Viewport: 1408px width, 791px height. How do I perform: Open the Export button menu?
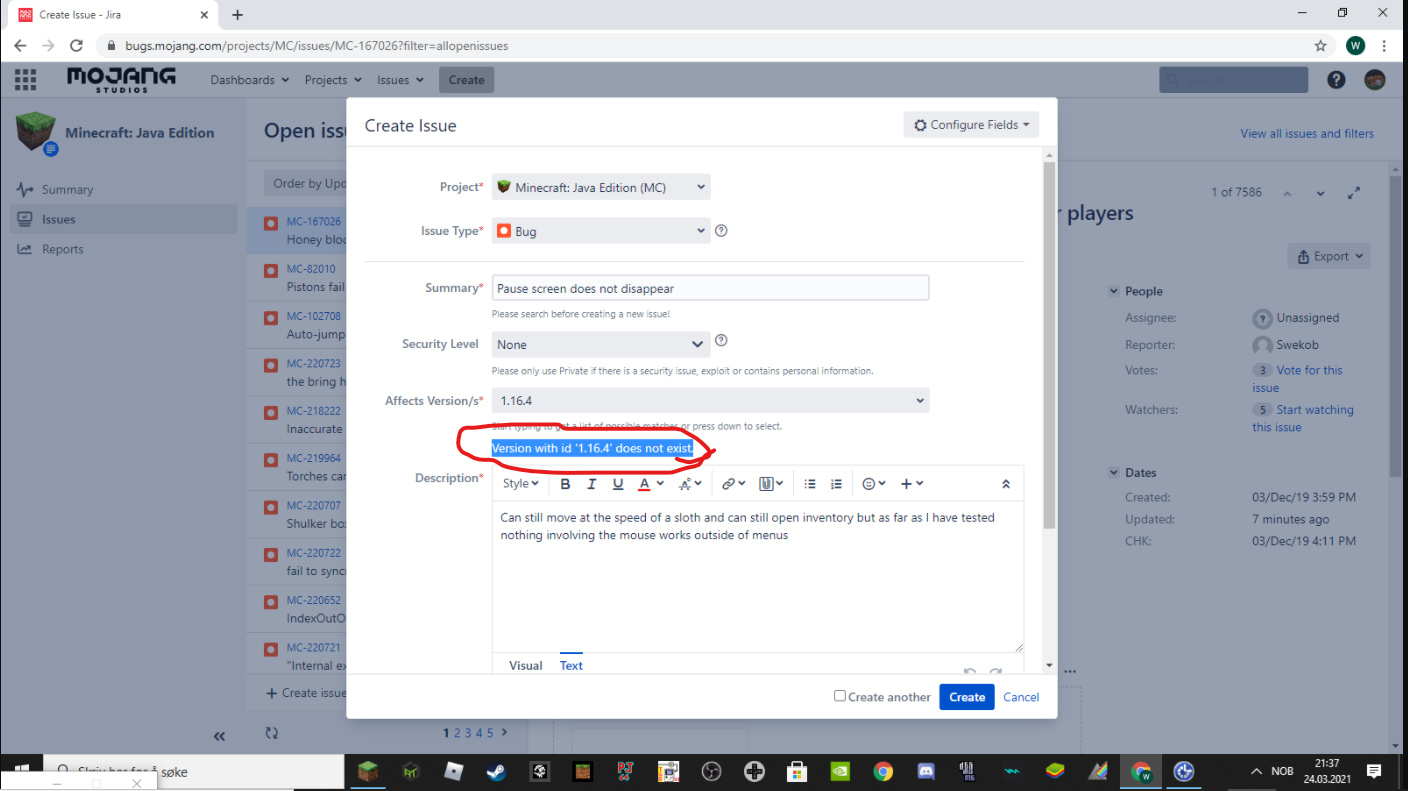[x=1329, y=256]
